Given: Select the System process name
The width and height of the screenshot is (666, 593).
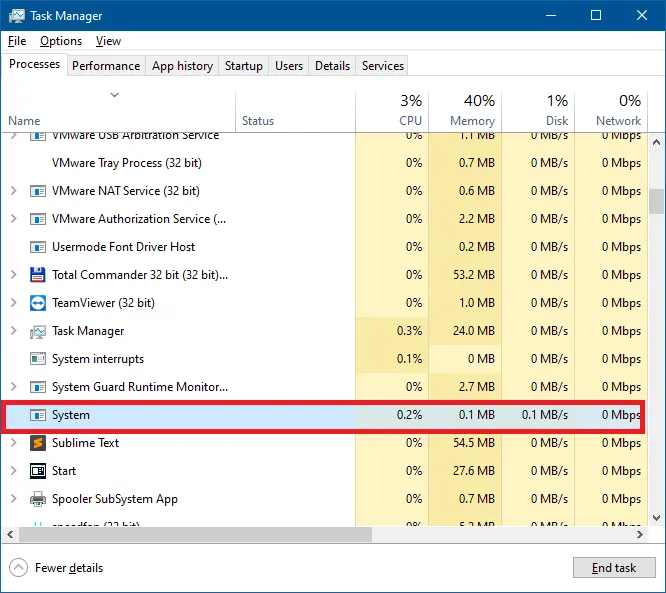Looking at the screenshot, I should (71, 415).
